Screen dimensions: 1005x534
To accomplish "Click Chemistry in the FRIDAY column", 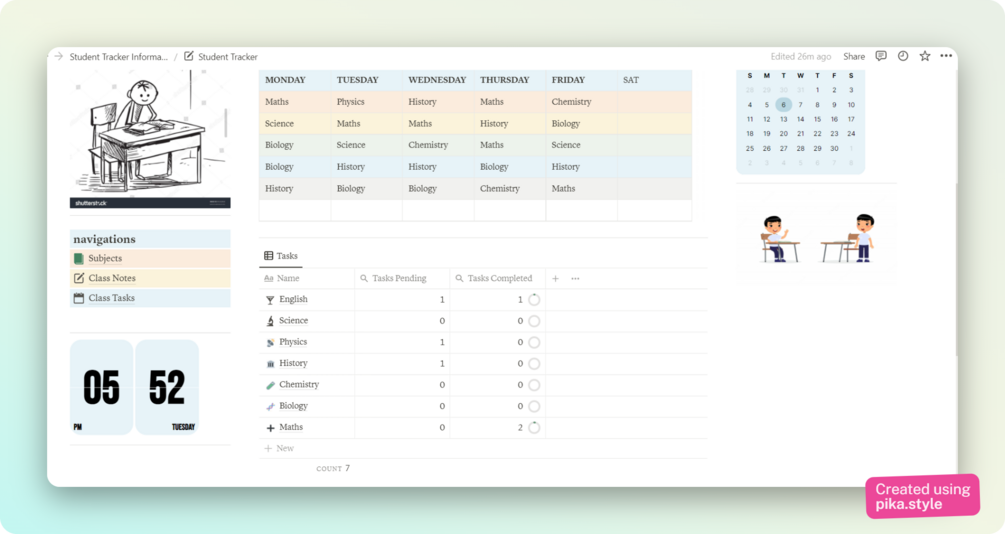I will (571, 102).
